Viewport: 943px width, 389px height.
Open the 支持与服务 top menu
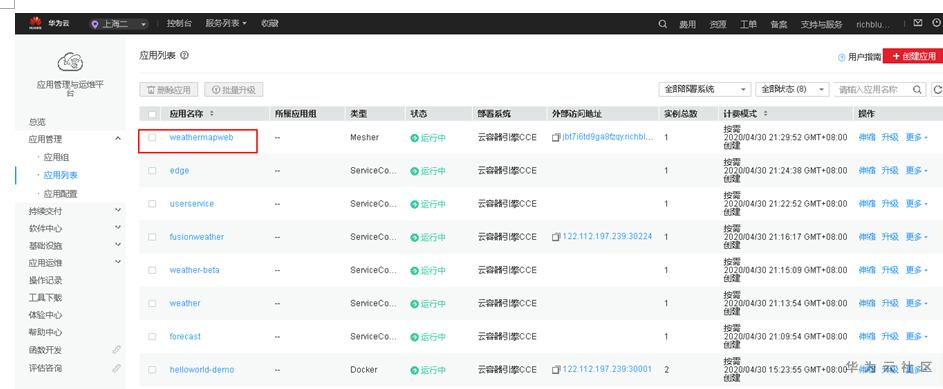tap(822, 25)
